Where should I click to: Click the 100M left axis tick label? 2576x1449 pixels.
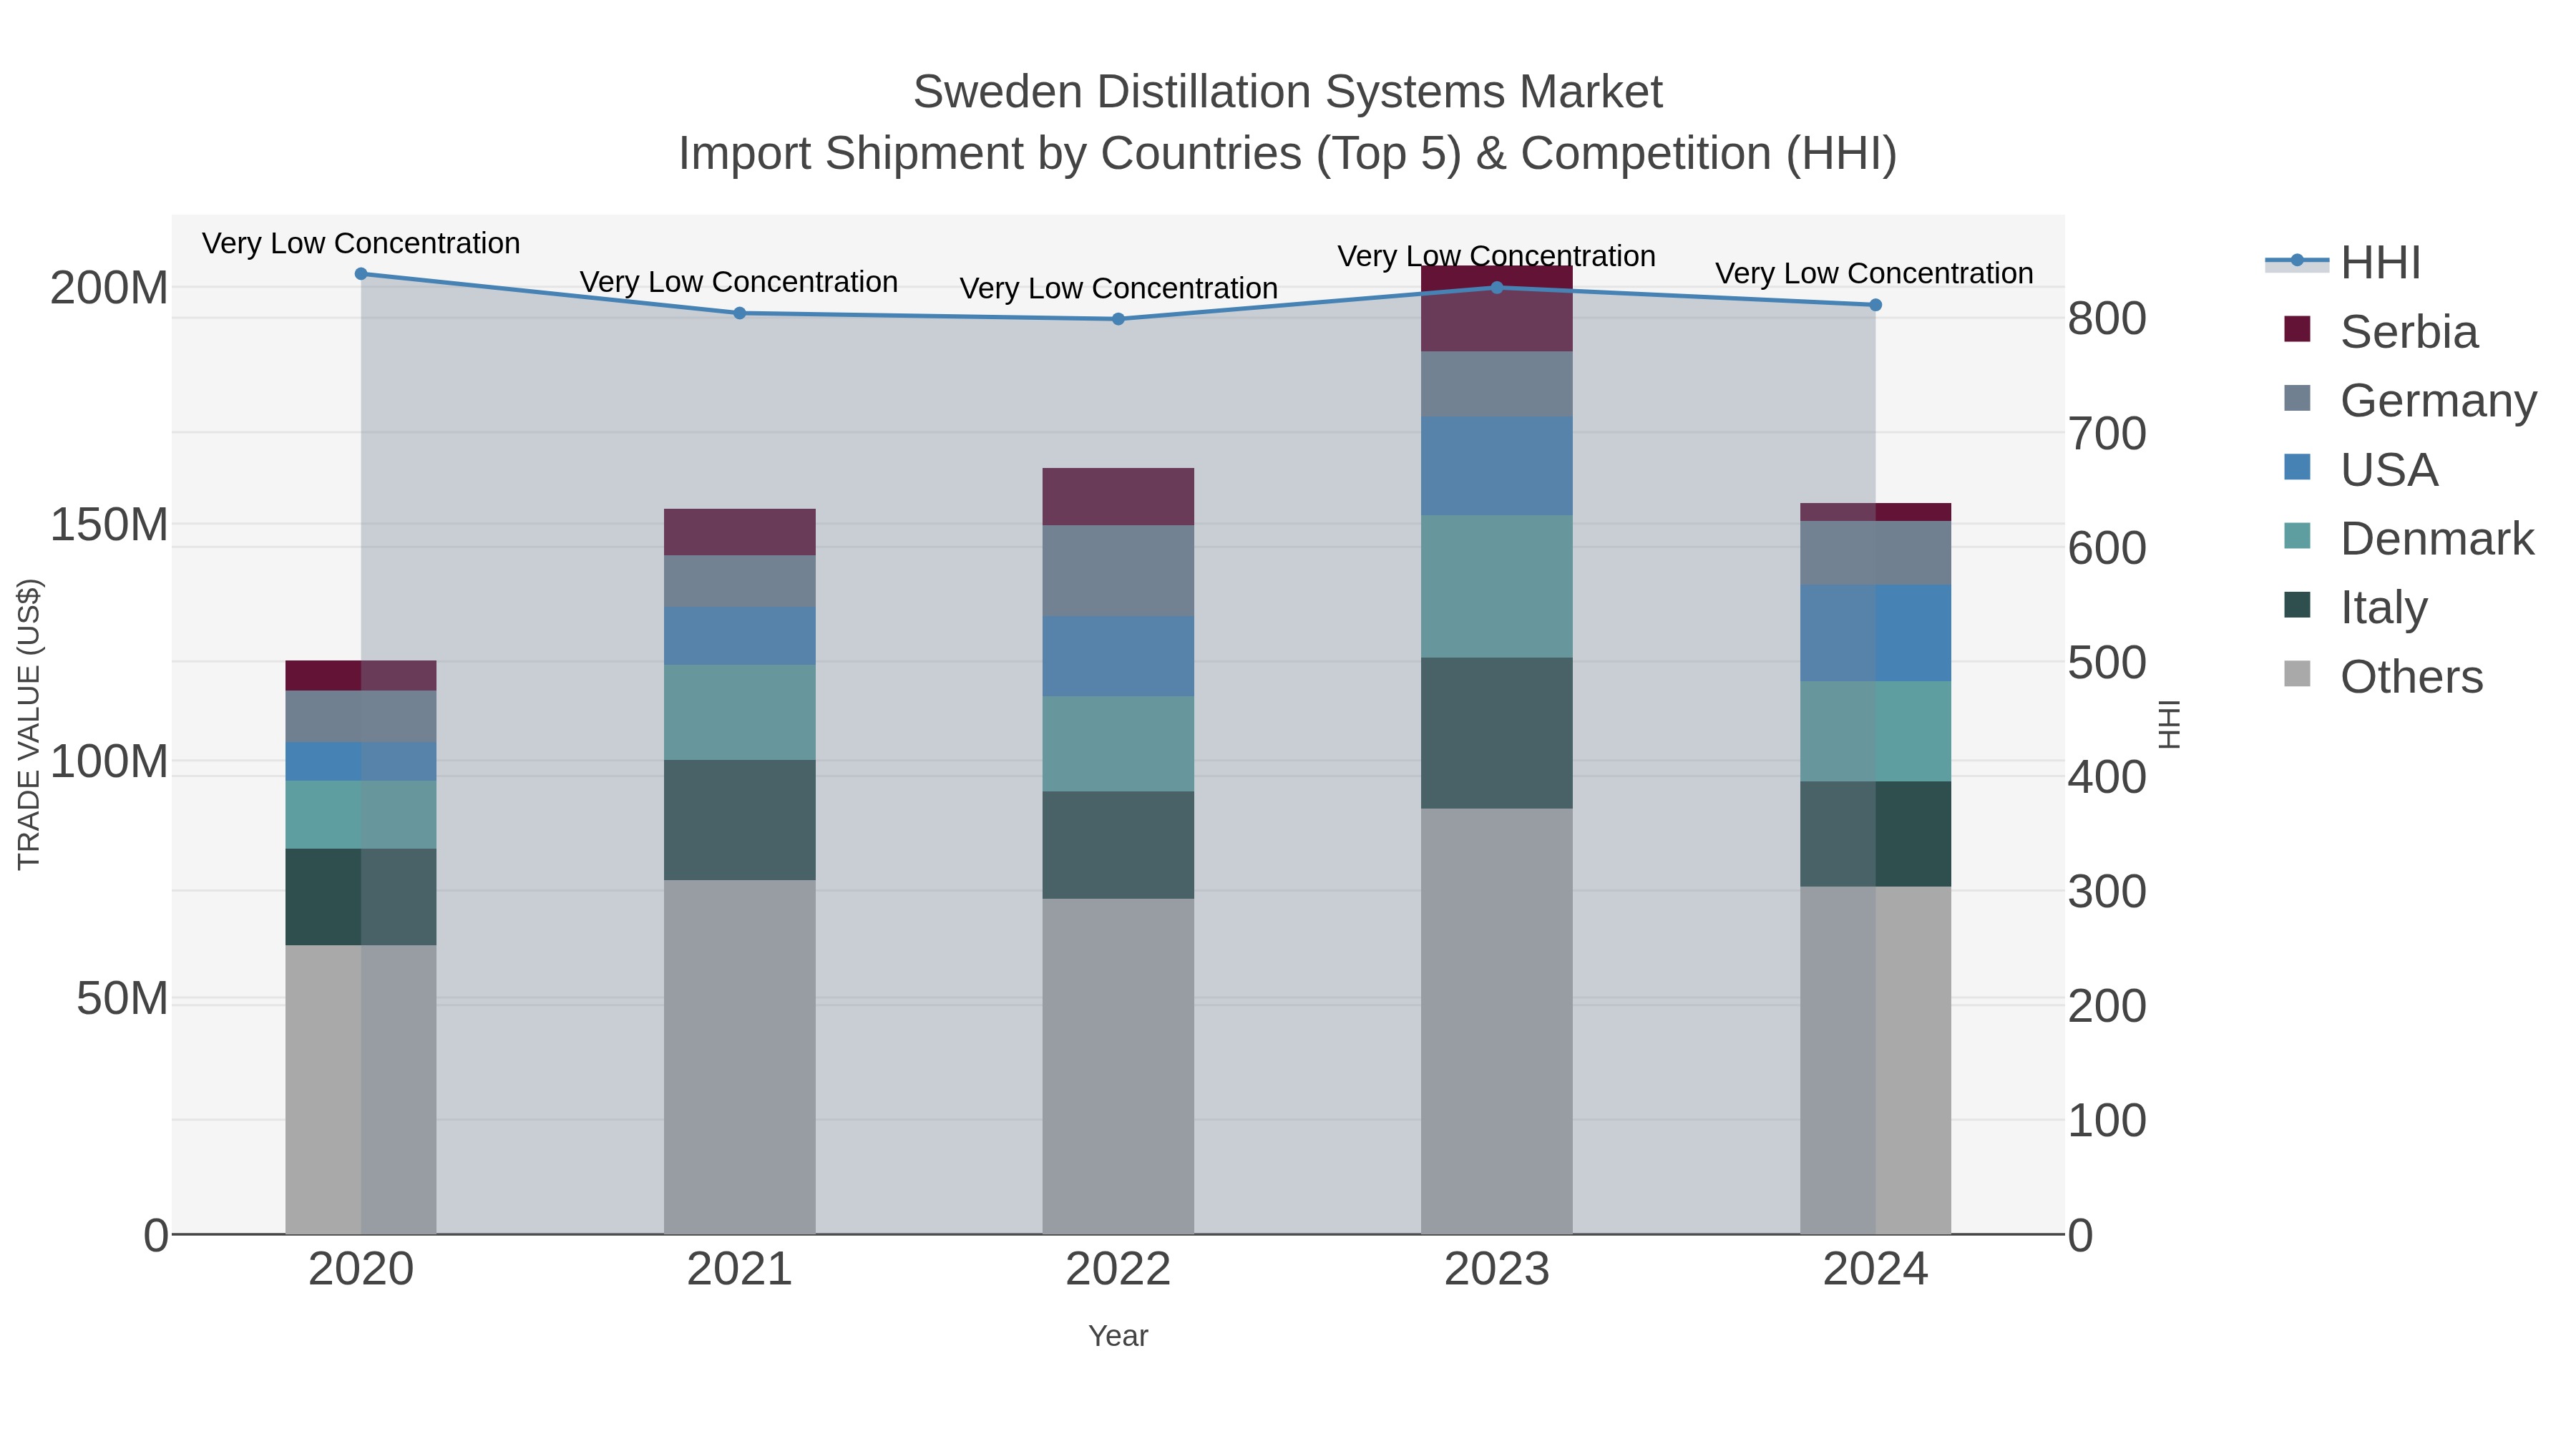click(109, 762)
